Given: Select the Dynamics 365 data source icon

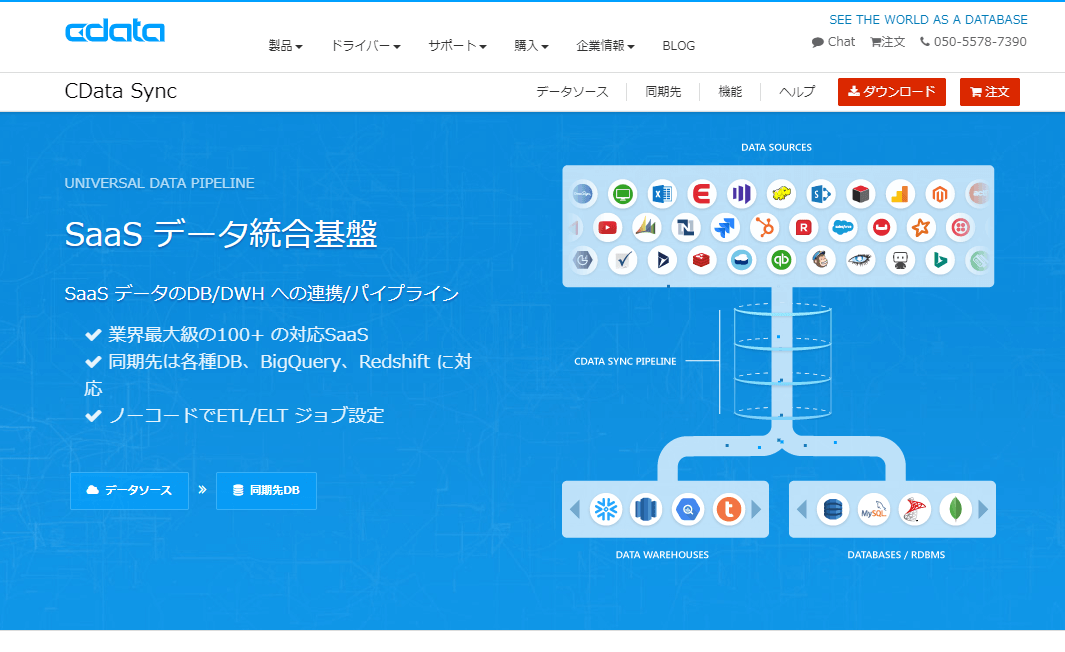Looking at the screenshot, I should pyautogui.click(x=662, y=260).
